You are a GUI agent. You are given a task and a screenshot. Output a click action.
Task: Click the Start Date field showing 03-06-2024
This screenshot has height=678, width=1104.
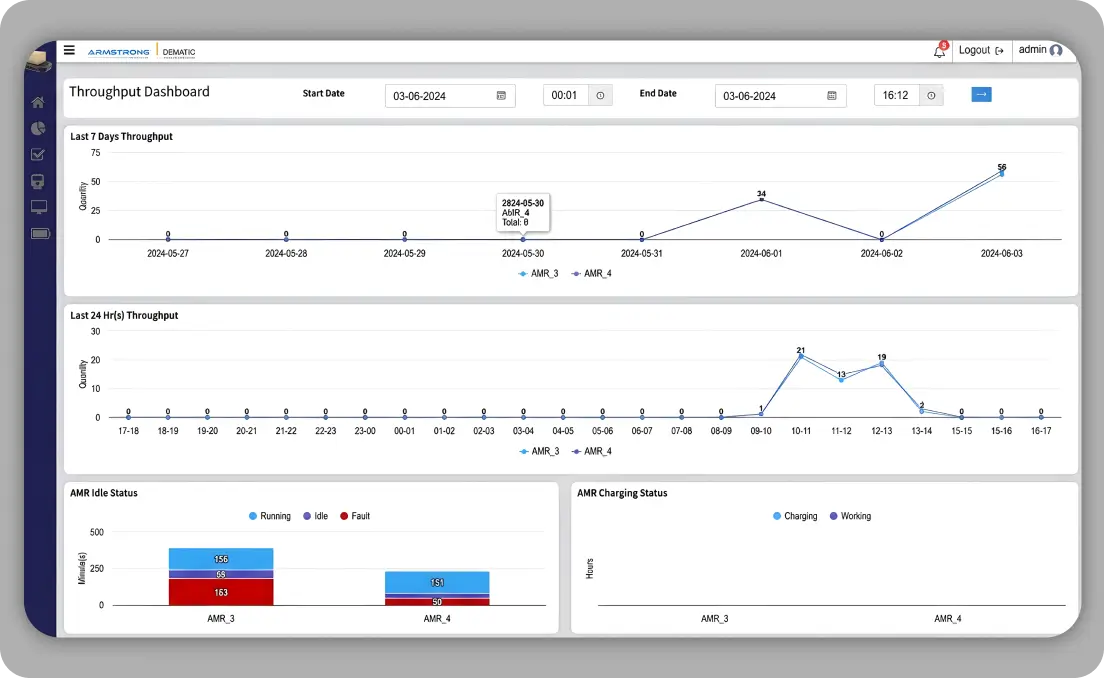(450, 96)
